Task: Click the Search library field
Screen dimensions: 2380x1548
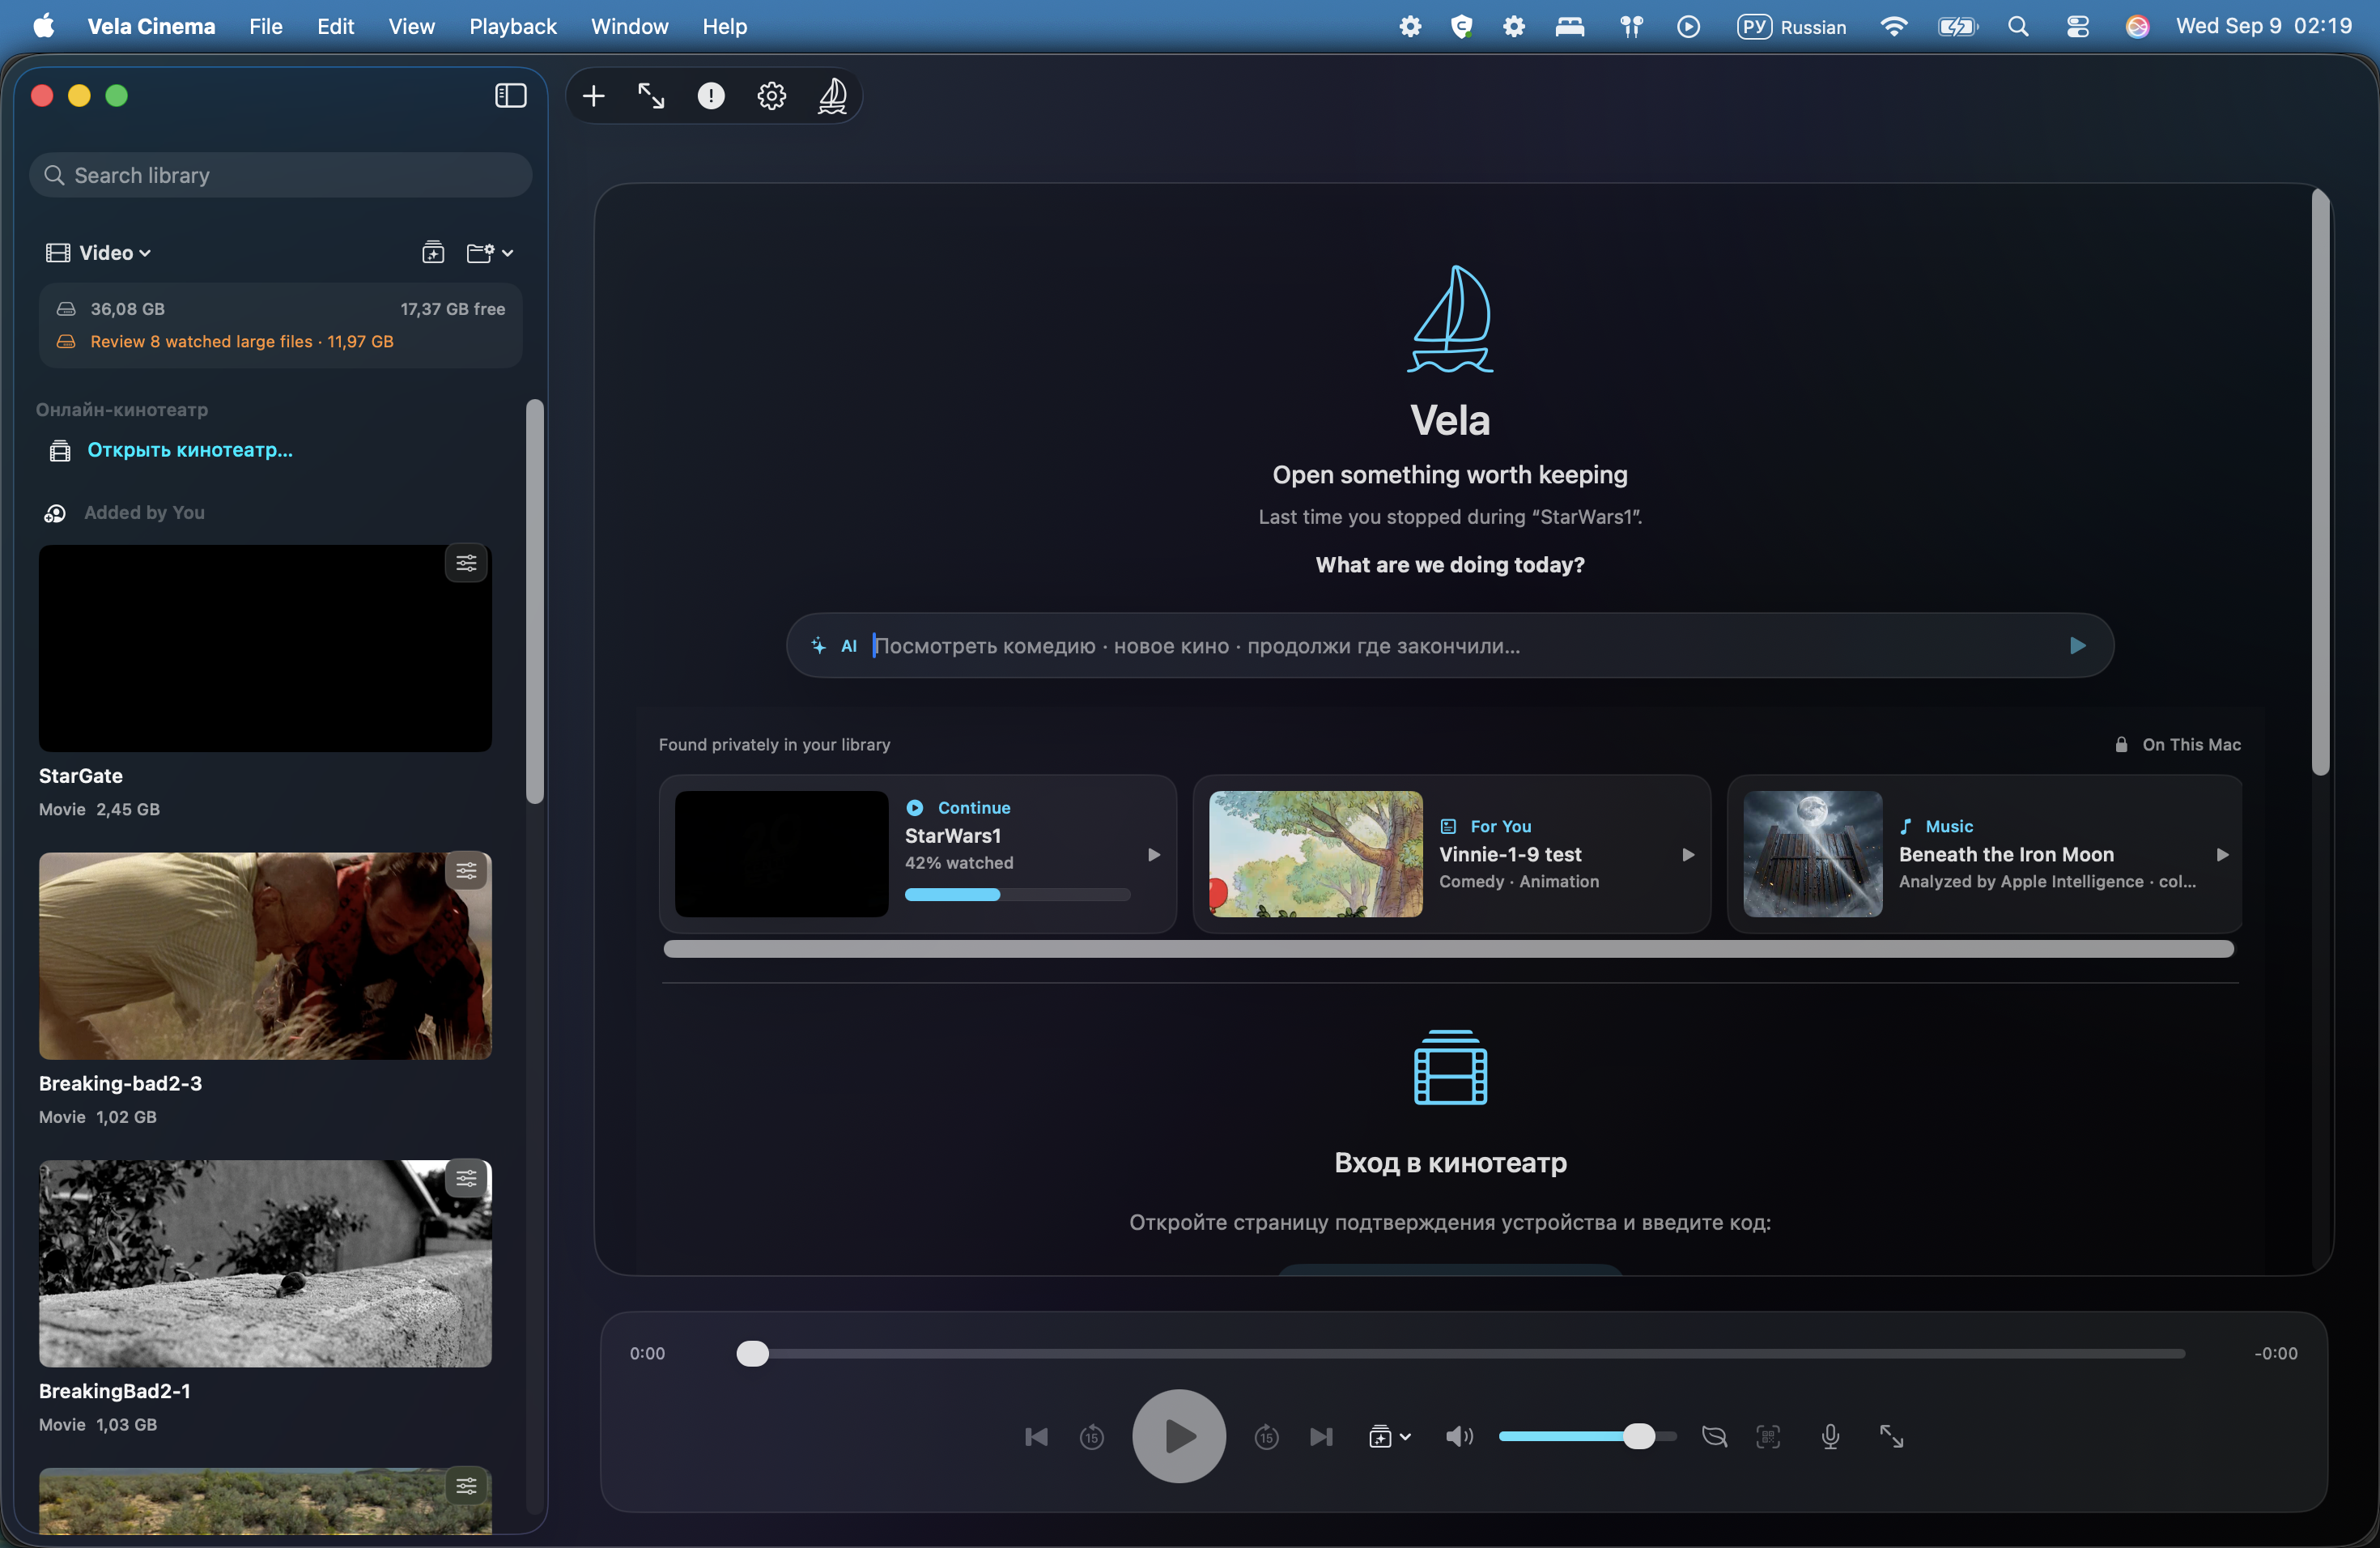Action: [281, 175]
